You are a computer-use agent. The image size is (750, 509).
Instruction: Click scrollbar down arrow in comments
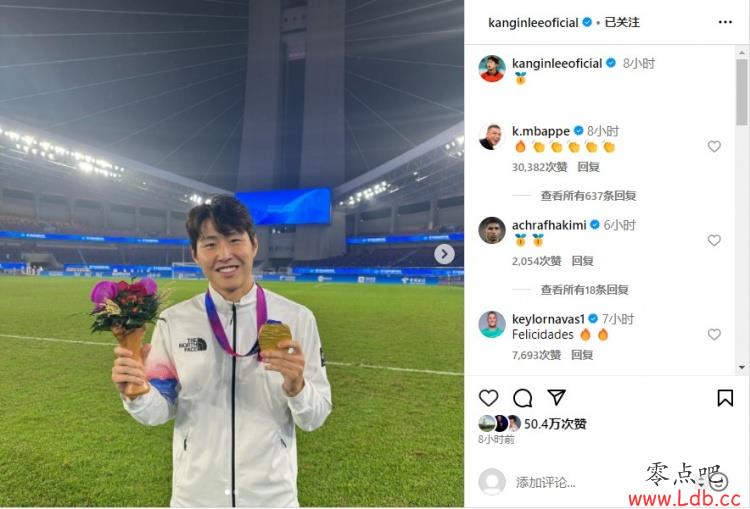[742, 367]
